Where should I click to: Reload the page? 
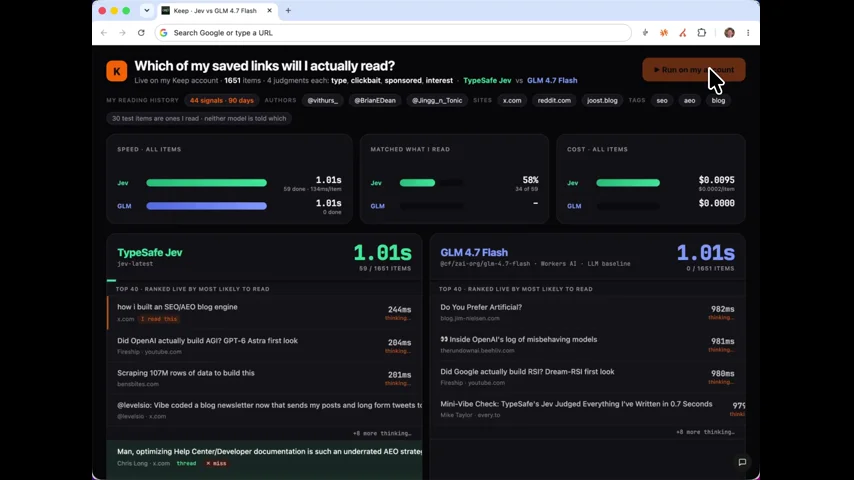coord(141,33)
